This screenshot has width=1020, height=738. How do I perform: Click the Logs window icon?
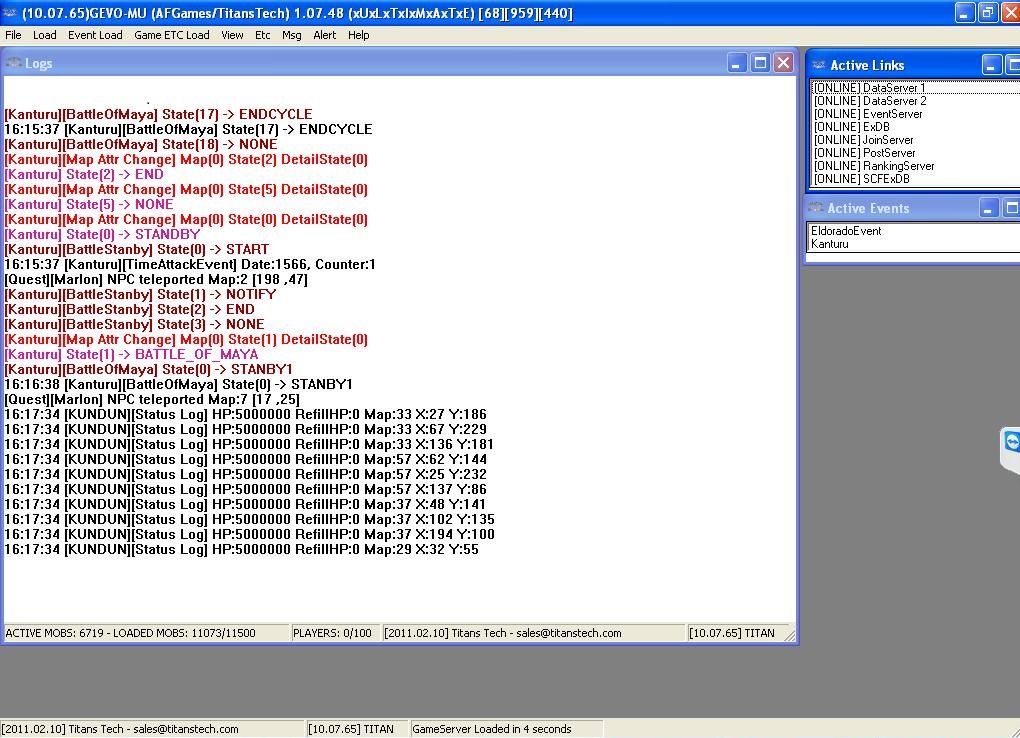[13, 63]
